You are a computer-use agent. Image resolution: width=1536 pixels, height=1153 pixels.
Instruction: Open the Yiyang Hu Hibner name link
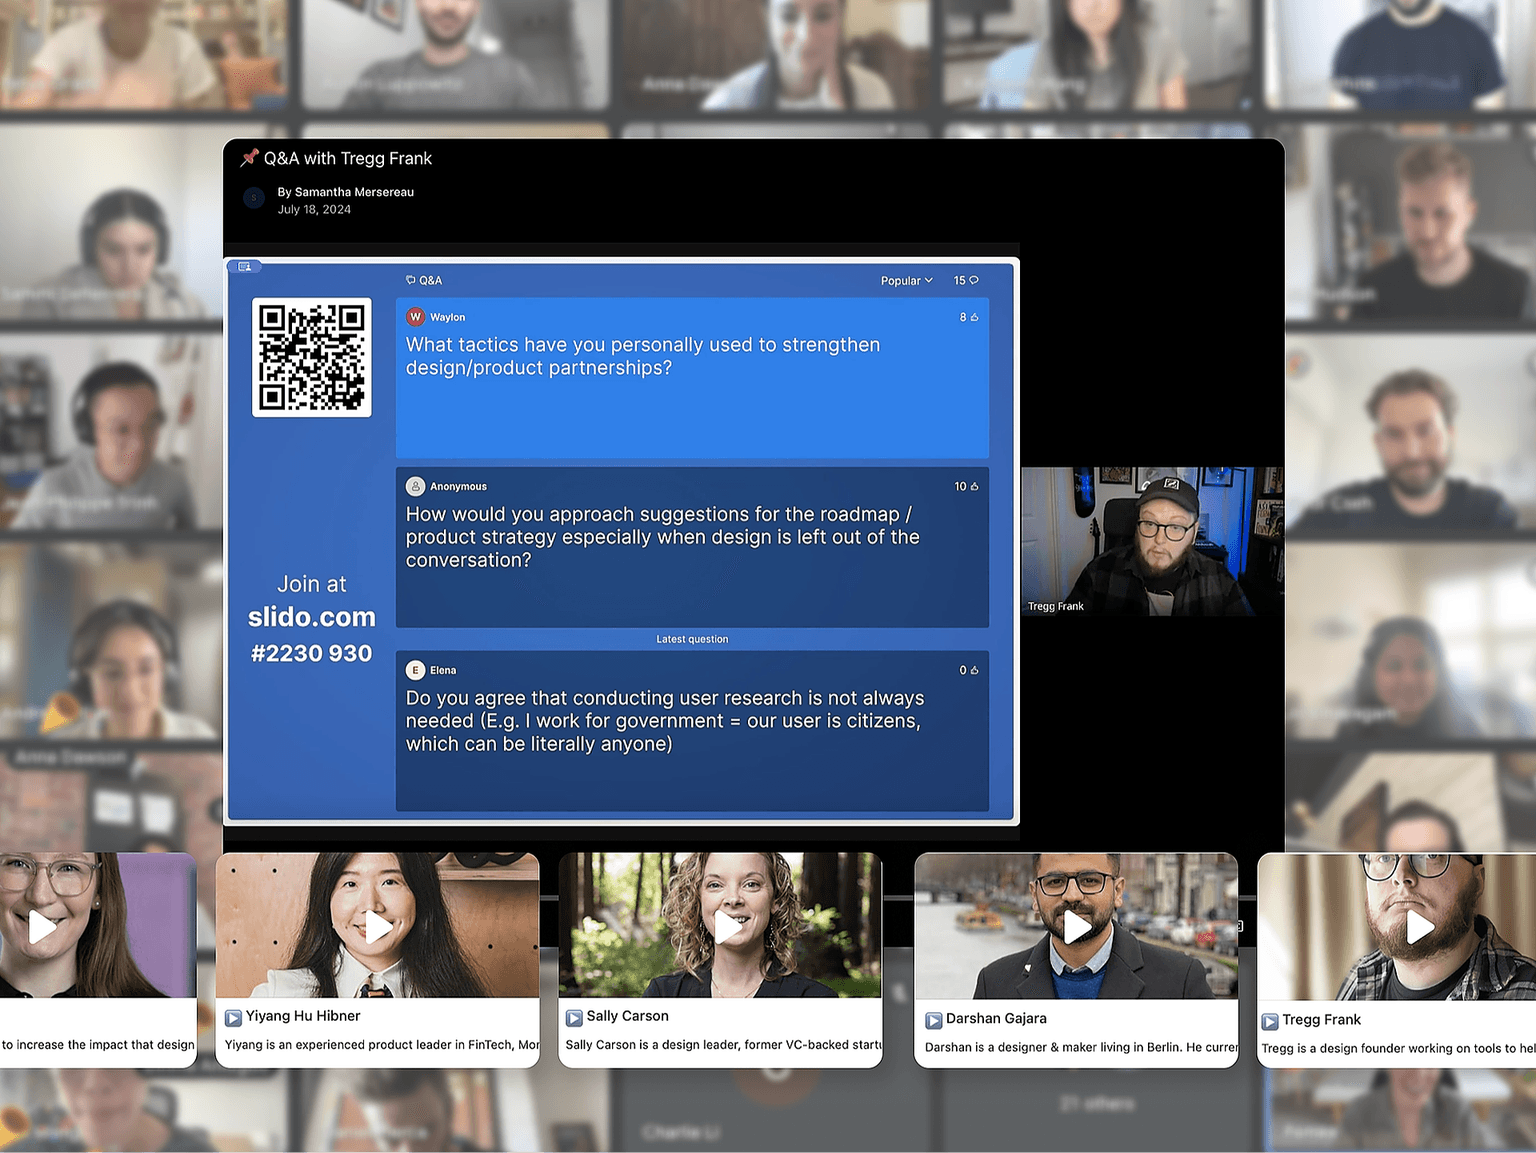[303, 1016]
